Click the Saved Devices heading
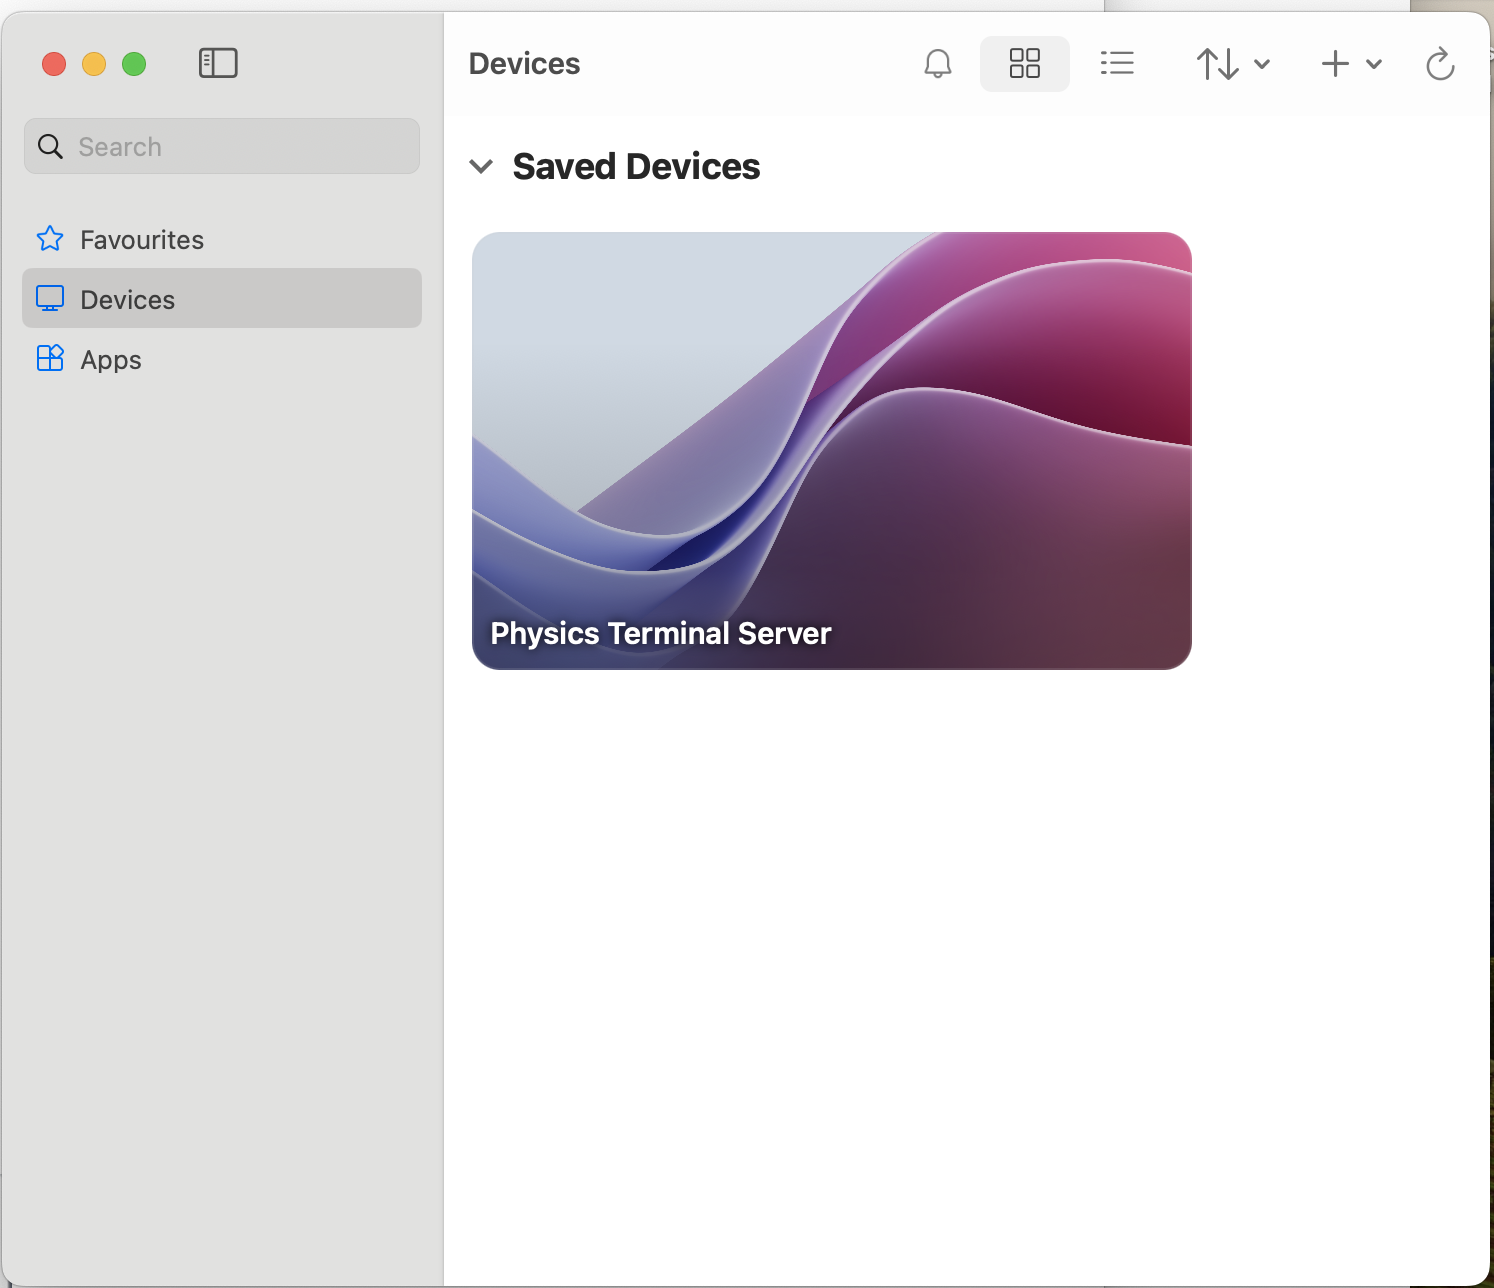This screenshot has height=1288, width=1494. (636, 167)
